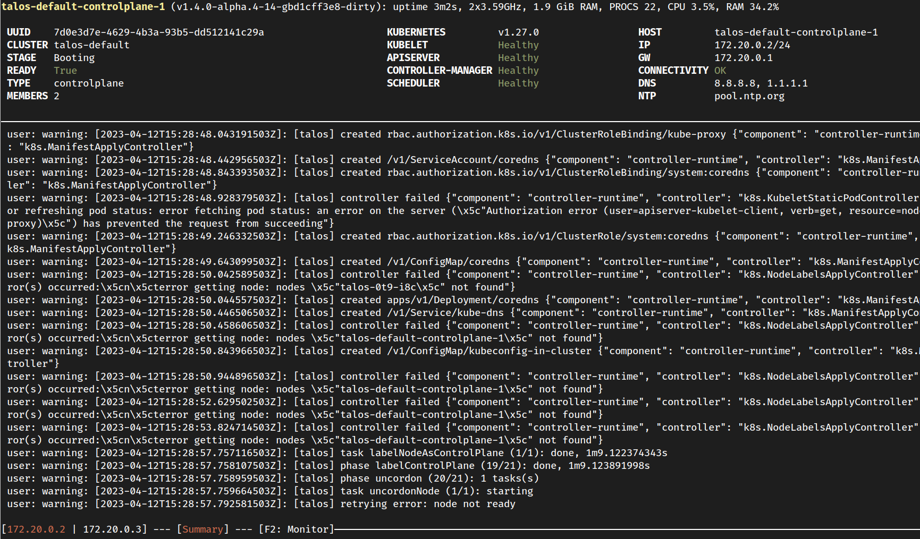The image size is (920, 539).
Task: Click the GW value 172.20.0.1
Action: coord(743,58)
